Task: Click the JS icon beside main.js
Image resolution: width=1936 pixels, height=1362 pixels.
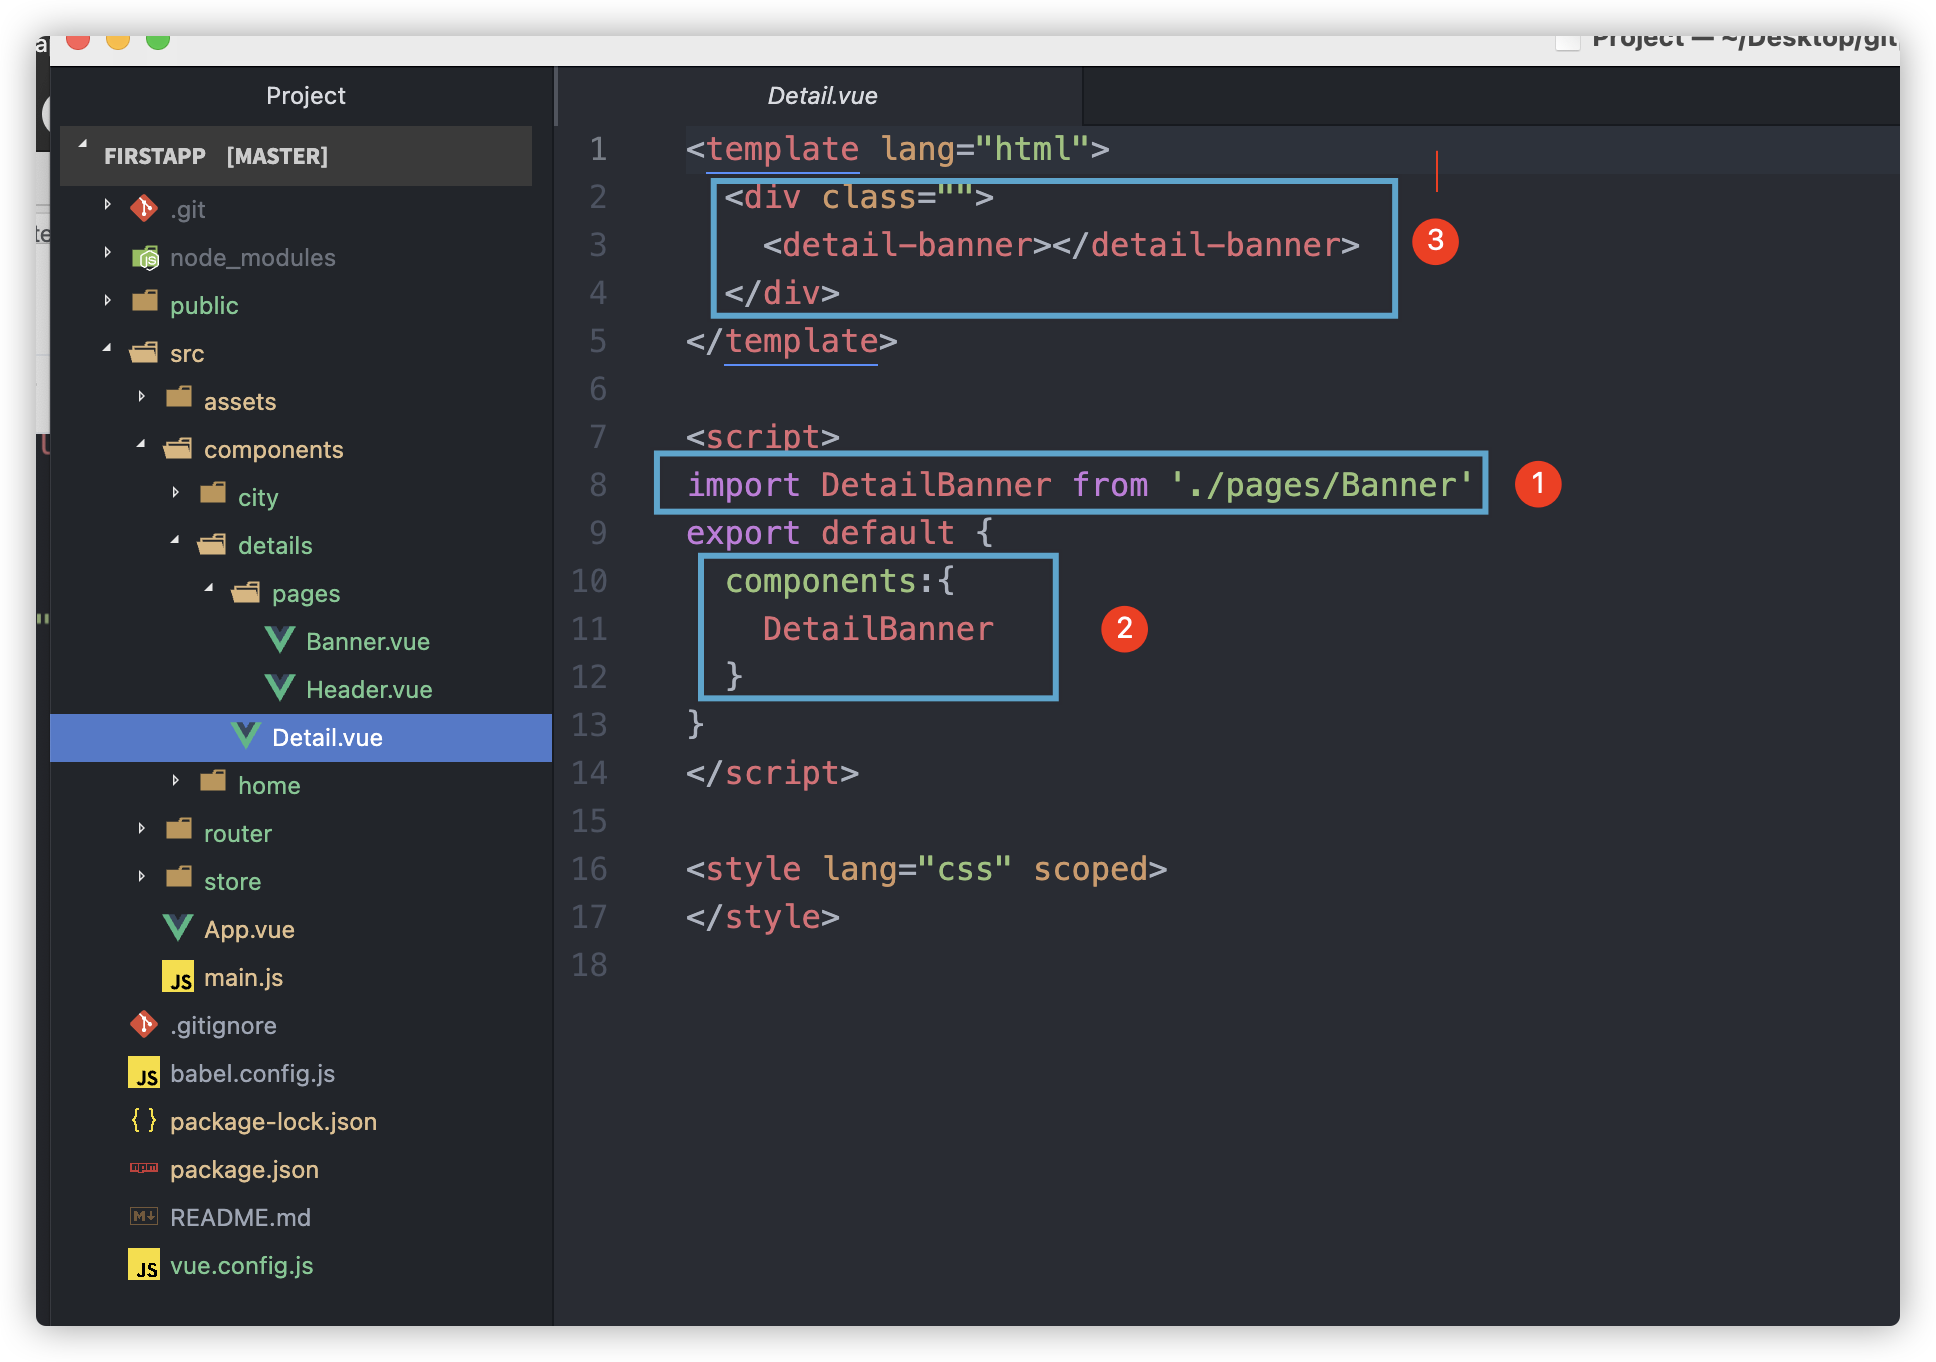Action: coord(178,977)
